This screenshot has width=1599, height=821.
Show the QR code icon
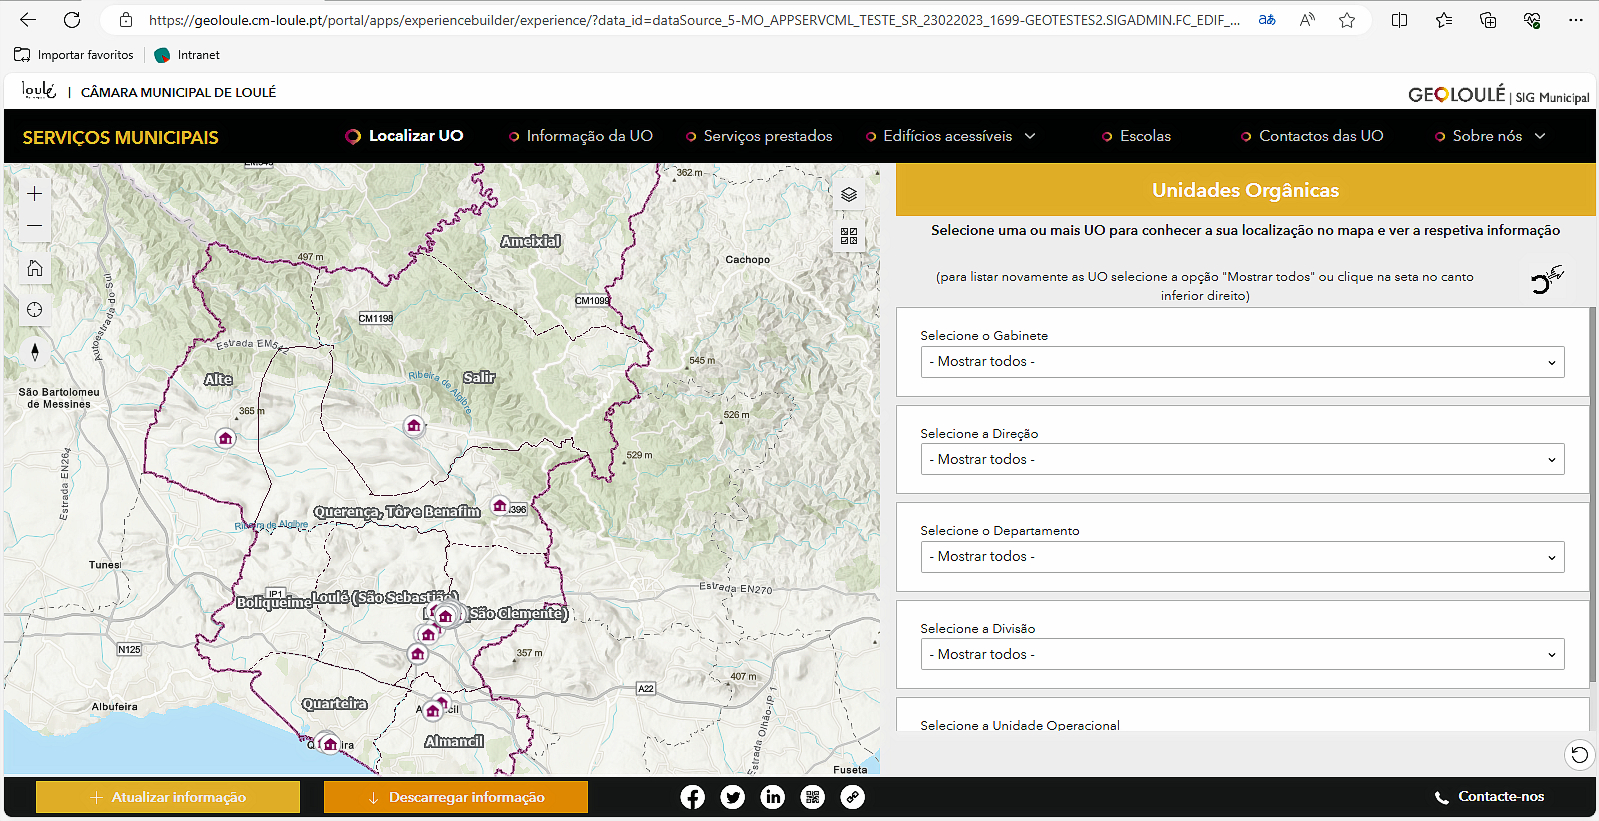point(812,797)
